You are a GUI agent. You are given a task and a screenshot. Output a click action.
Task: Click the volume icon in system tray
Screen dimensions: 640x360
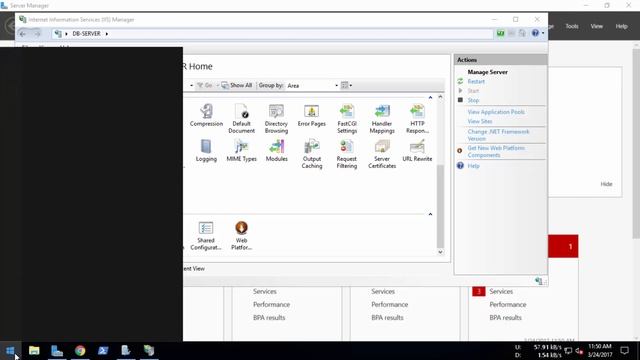point(579,351)
